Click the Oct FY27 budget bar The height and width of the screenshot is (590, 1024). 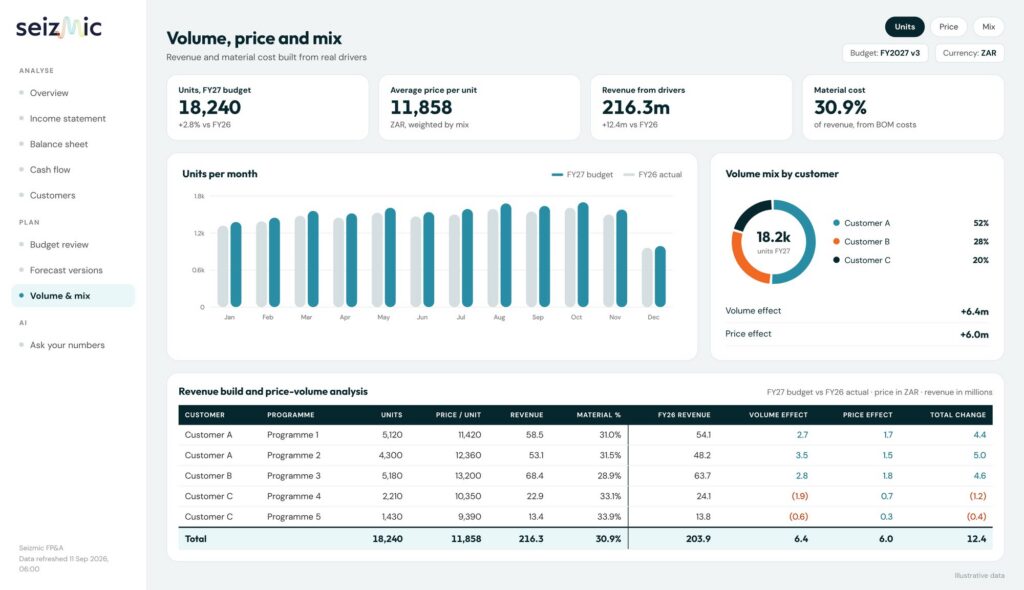click(x=583, y=255)
